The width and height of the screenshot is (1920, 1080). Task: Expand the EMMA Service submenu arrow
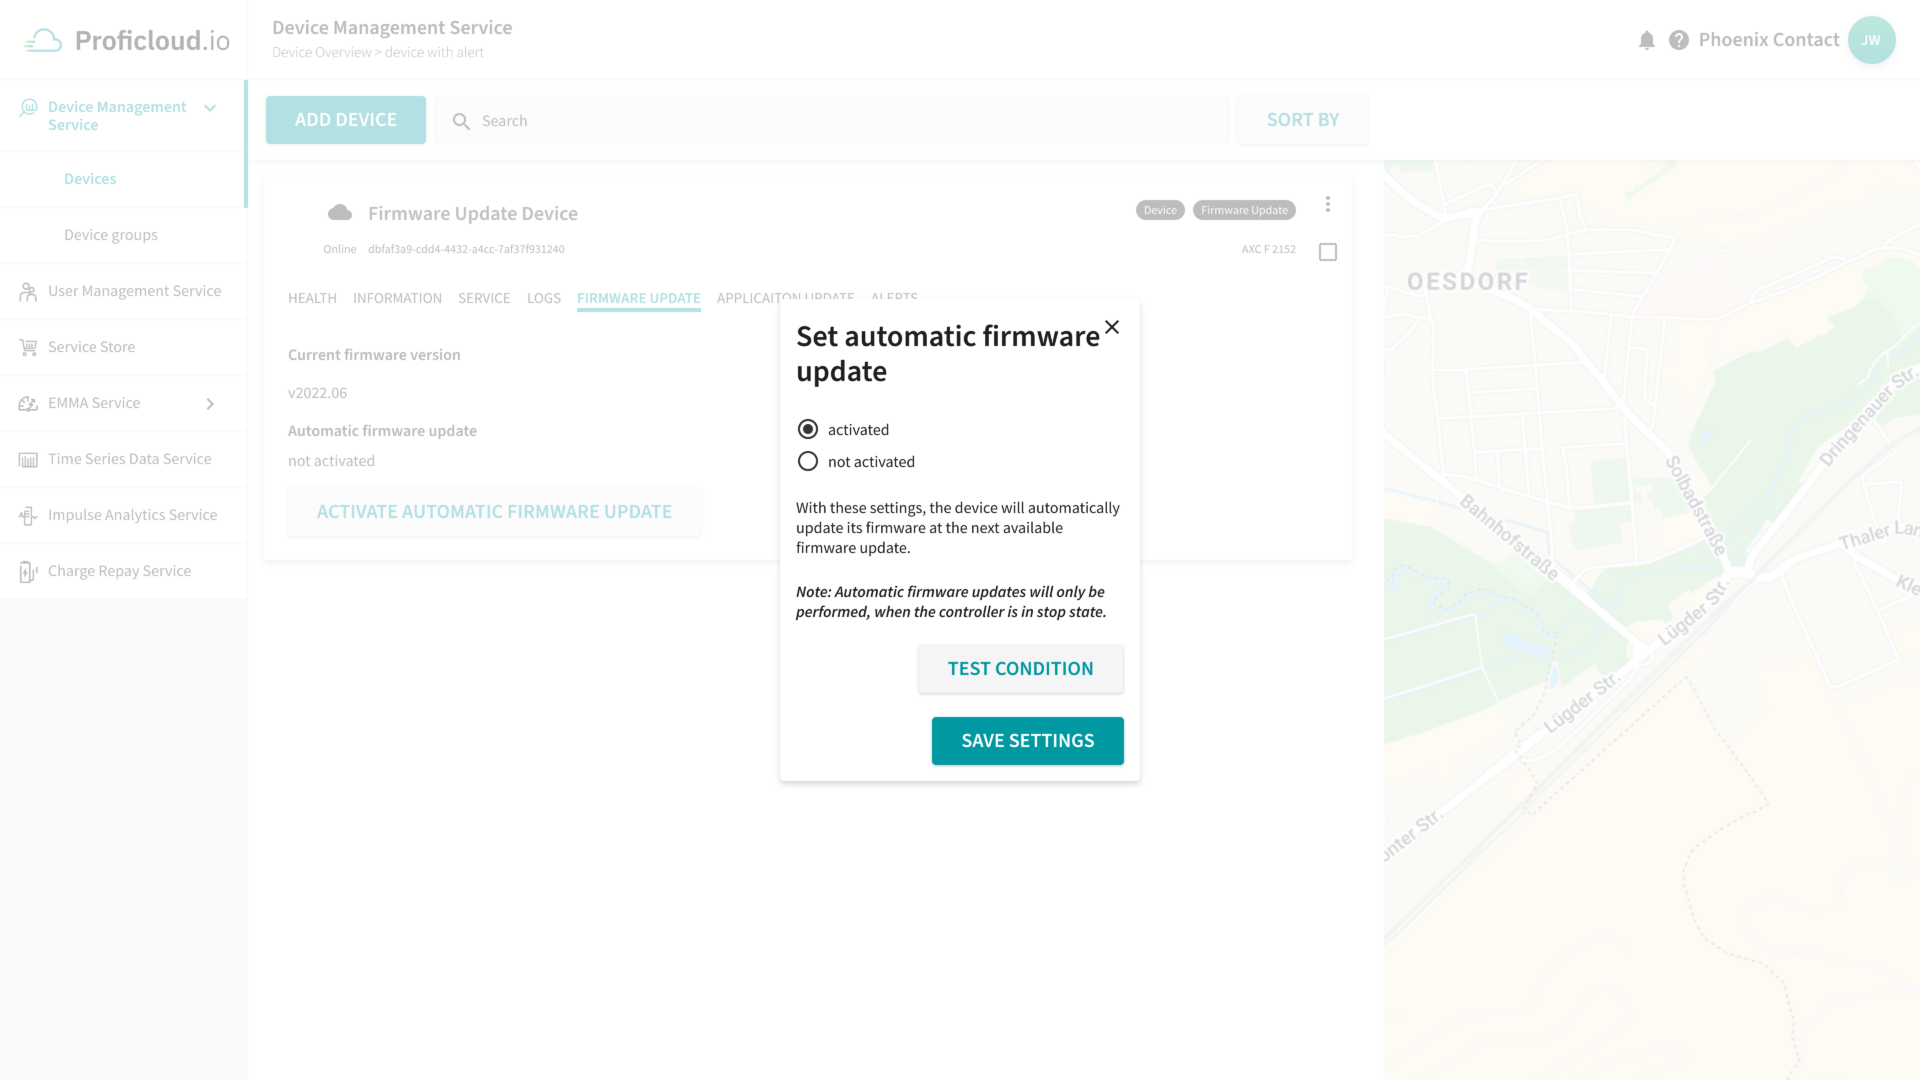210,404
